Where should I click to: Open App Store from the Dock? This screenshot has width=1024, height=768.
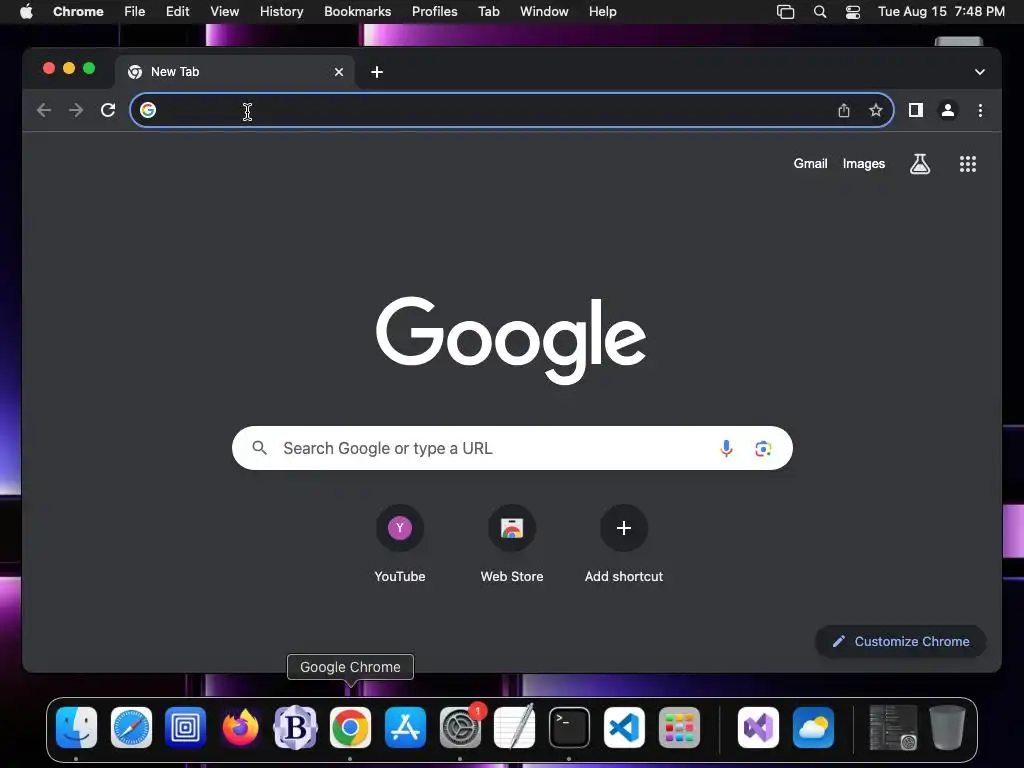click(405, 728)
